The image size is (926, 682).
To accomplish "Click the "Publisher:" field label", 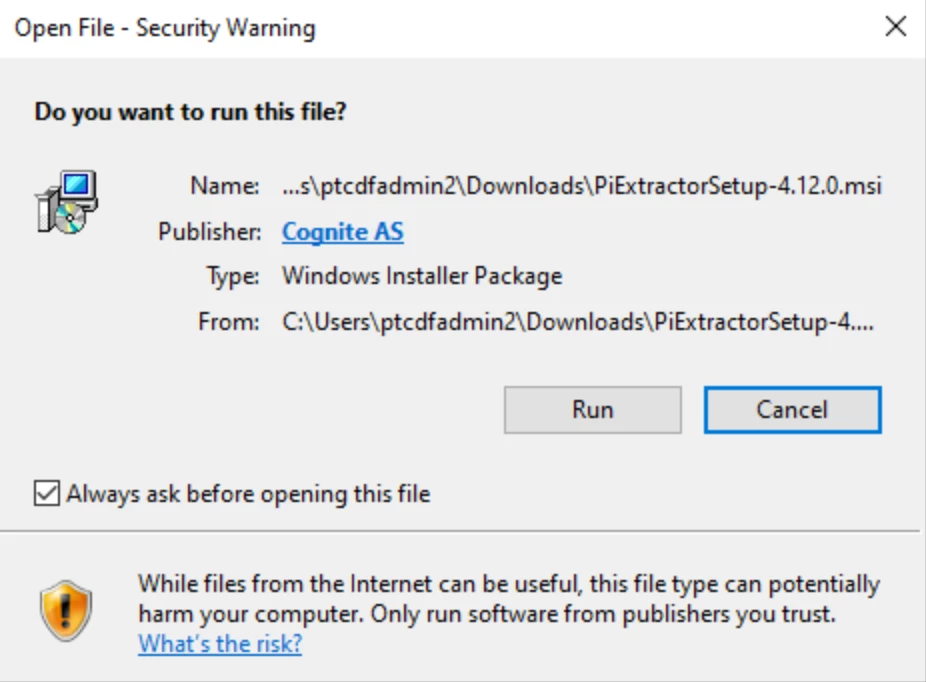I will 209,232.
